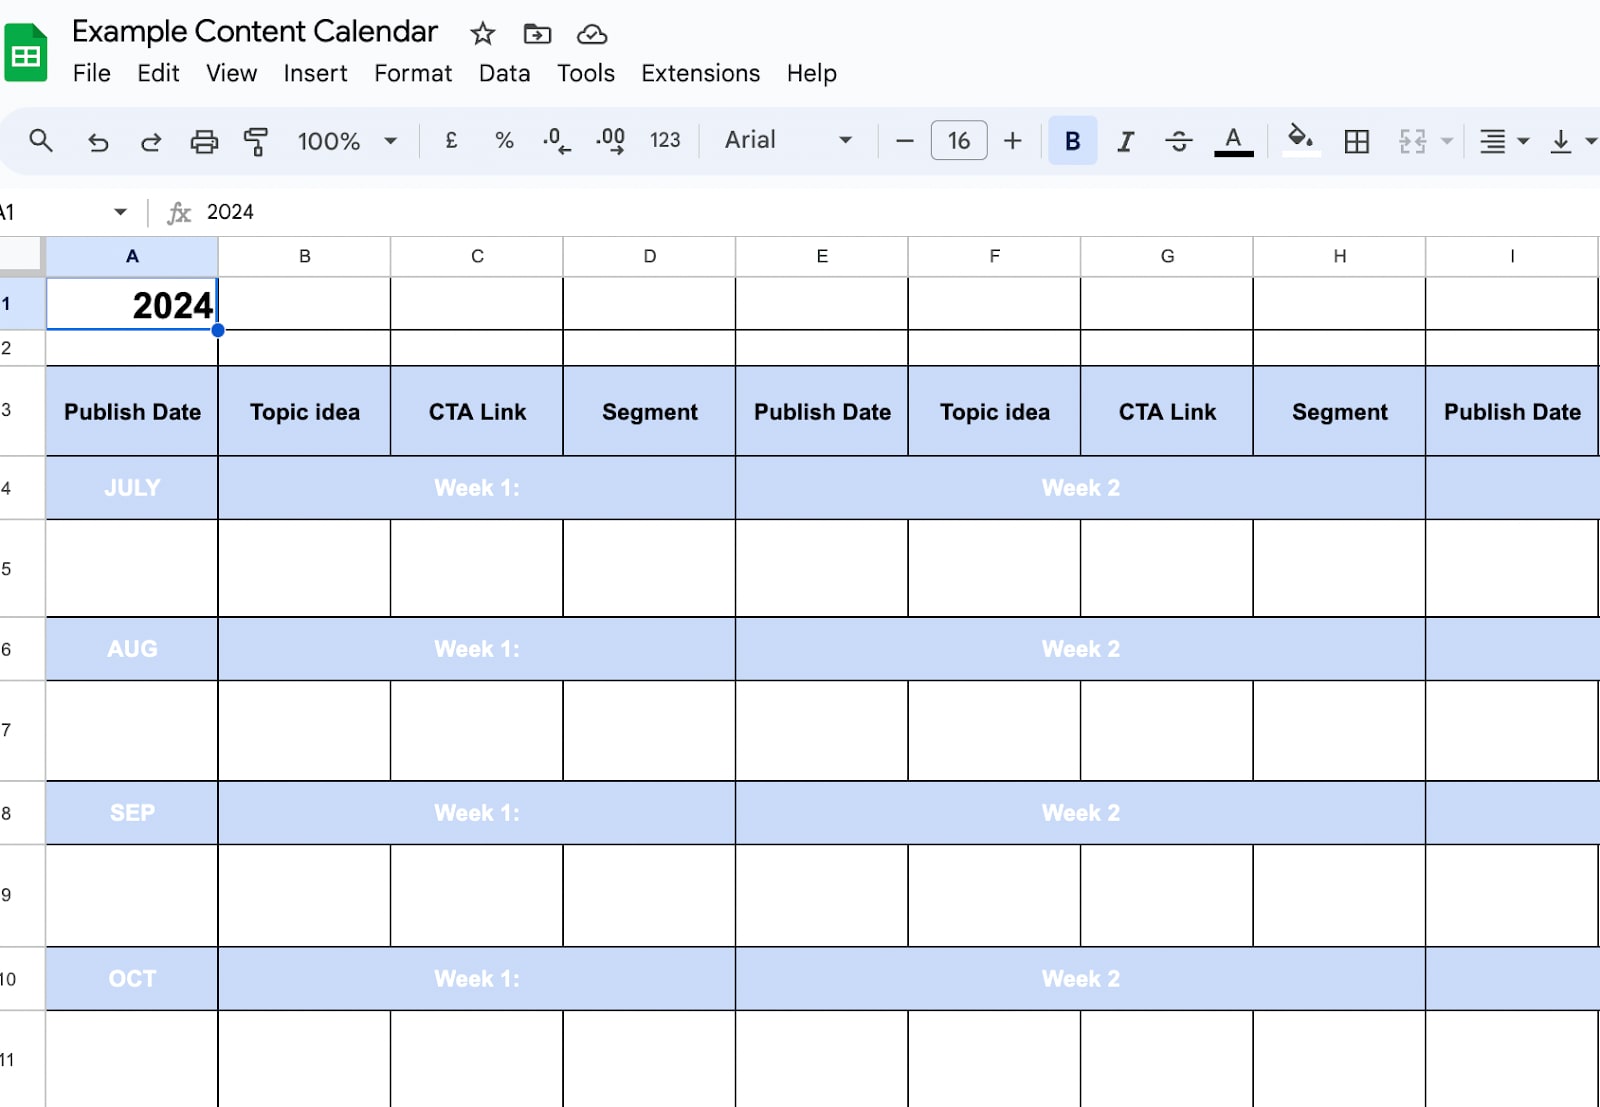Increase font size with plus button

[x=1013, y=141]
